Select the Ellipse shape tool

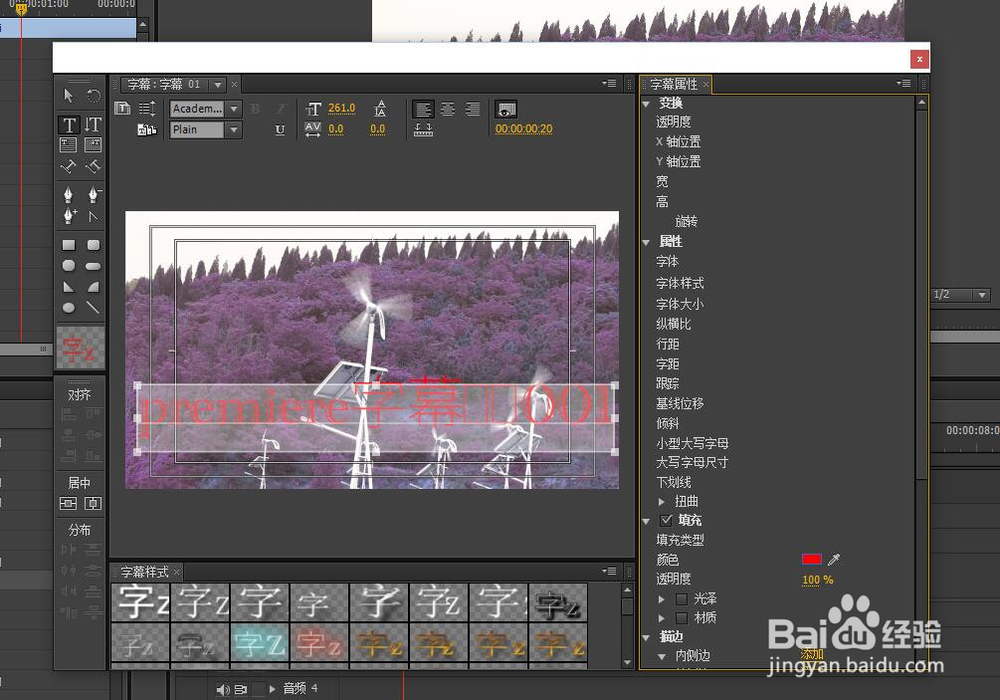click(69, 308)
